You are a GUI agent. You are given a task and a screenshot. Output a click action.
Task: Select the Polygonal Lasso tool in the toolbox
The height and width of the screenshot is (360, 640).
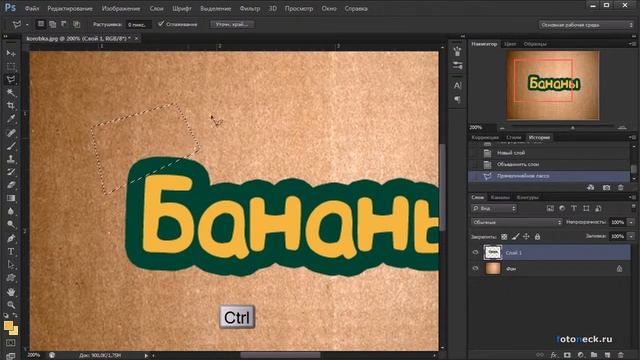coord(11,80)
